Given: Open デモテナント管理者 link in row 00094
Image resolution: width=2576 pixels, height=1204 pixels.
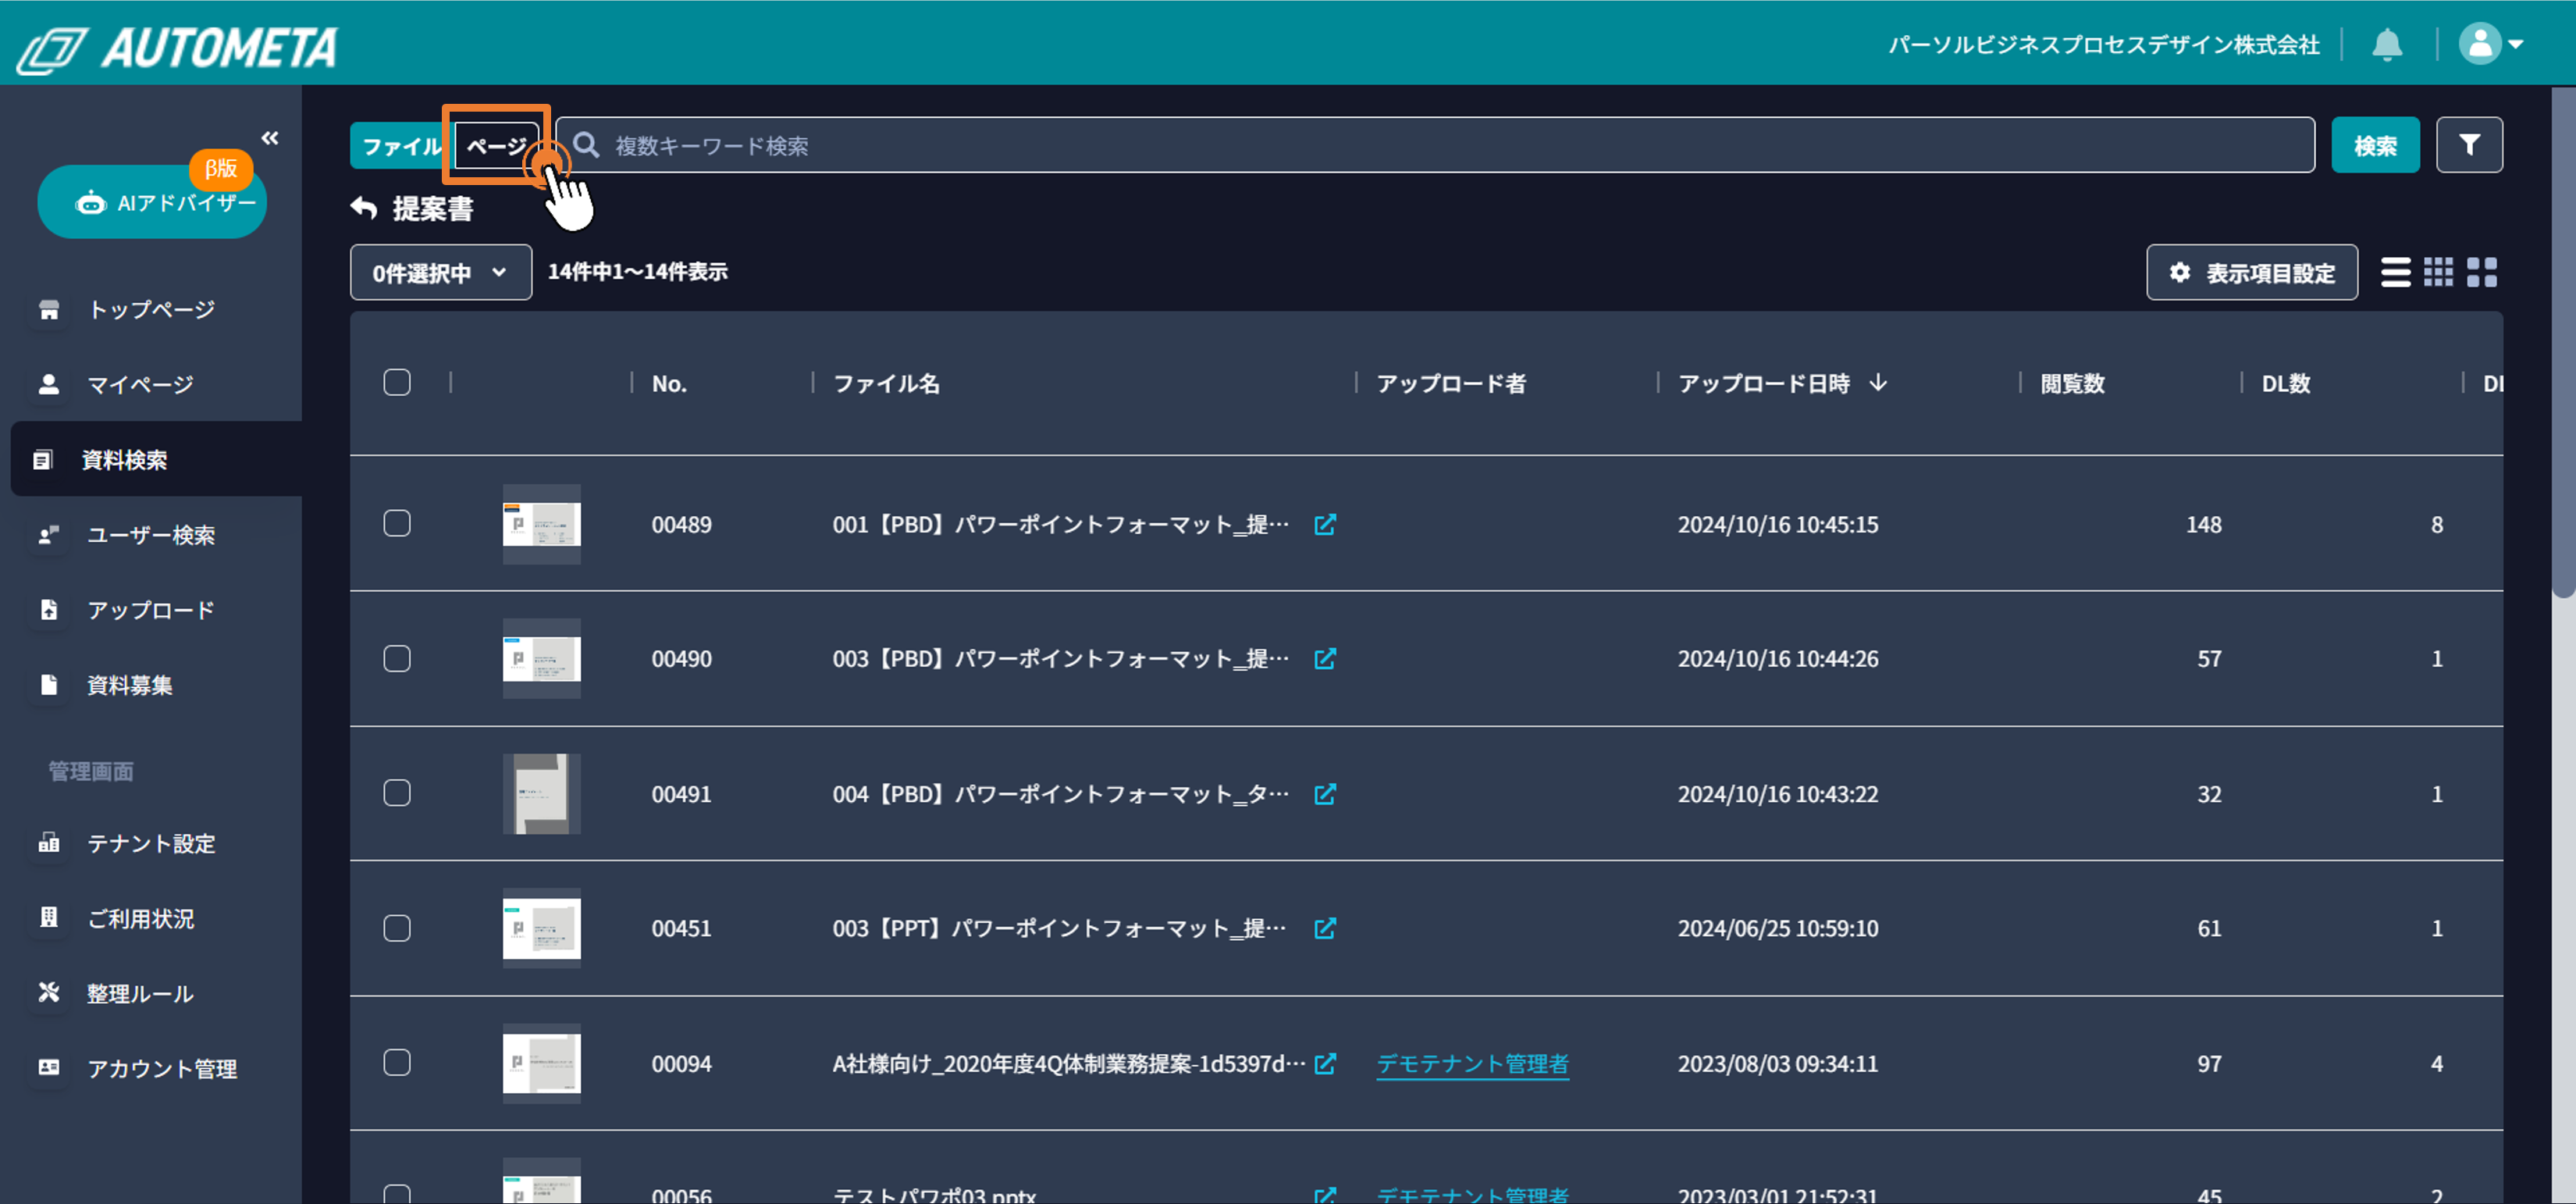Looking at the screenshot, I should [1472, 1064].
